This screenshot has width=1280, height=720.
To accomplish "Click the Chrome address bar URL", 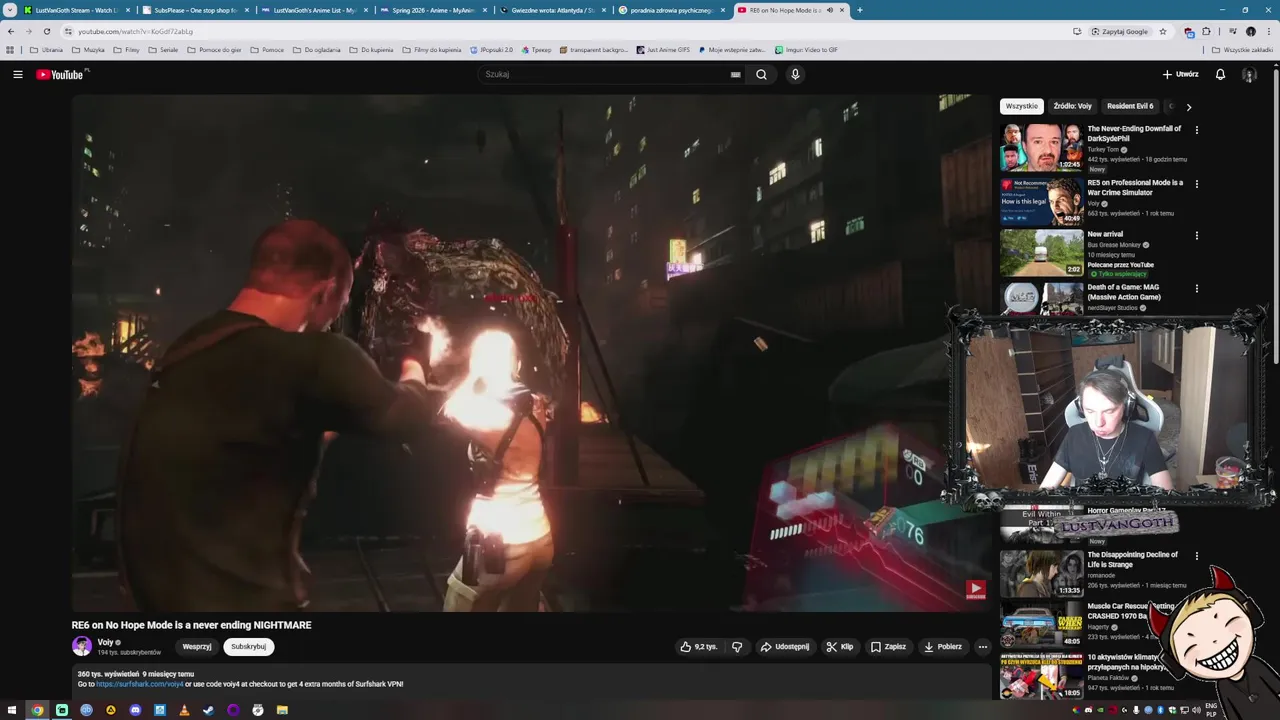I will coord(136,31).
